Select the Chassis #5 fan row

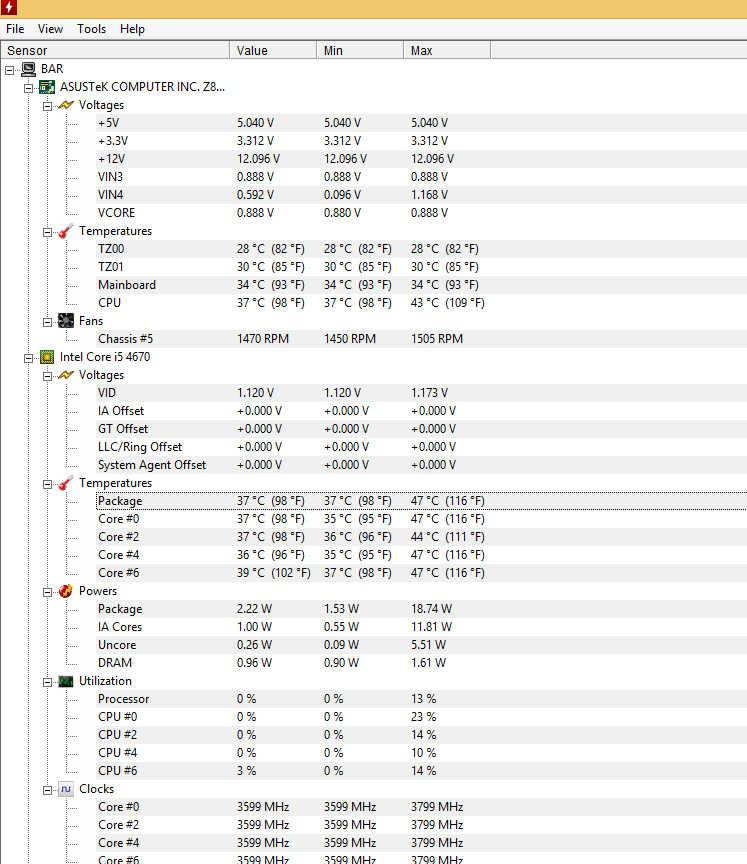374,339
